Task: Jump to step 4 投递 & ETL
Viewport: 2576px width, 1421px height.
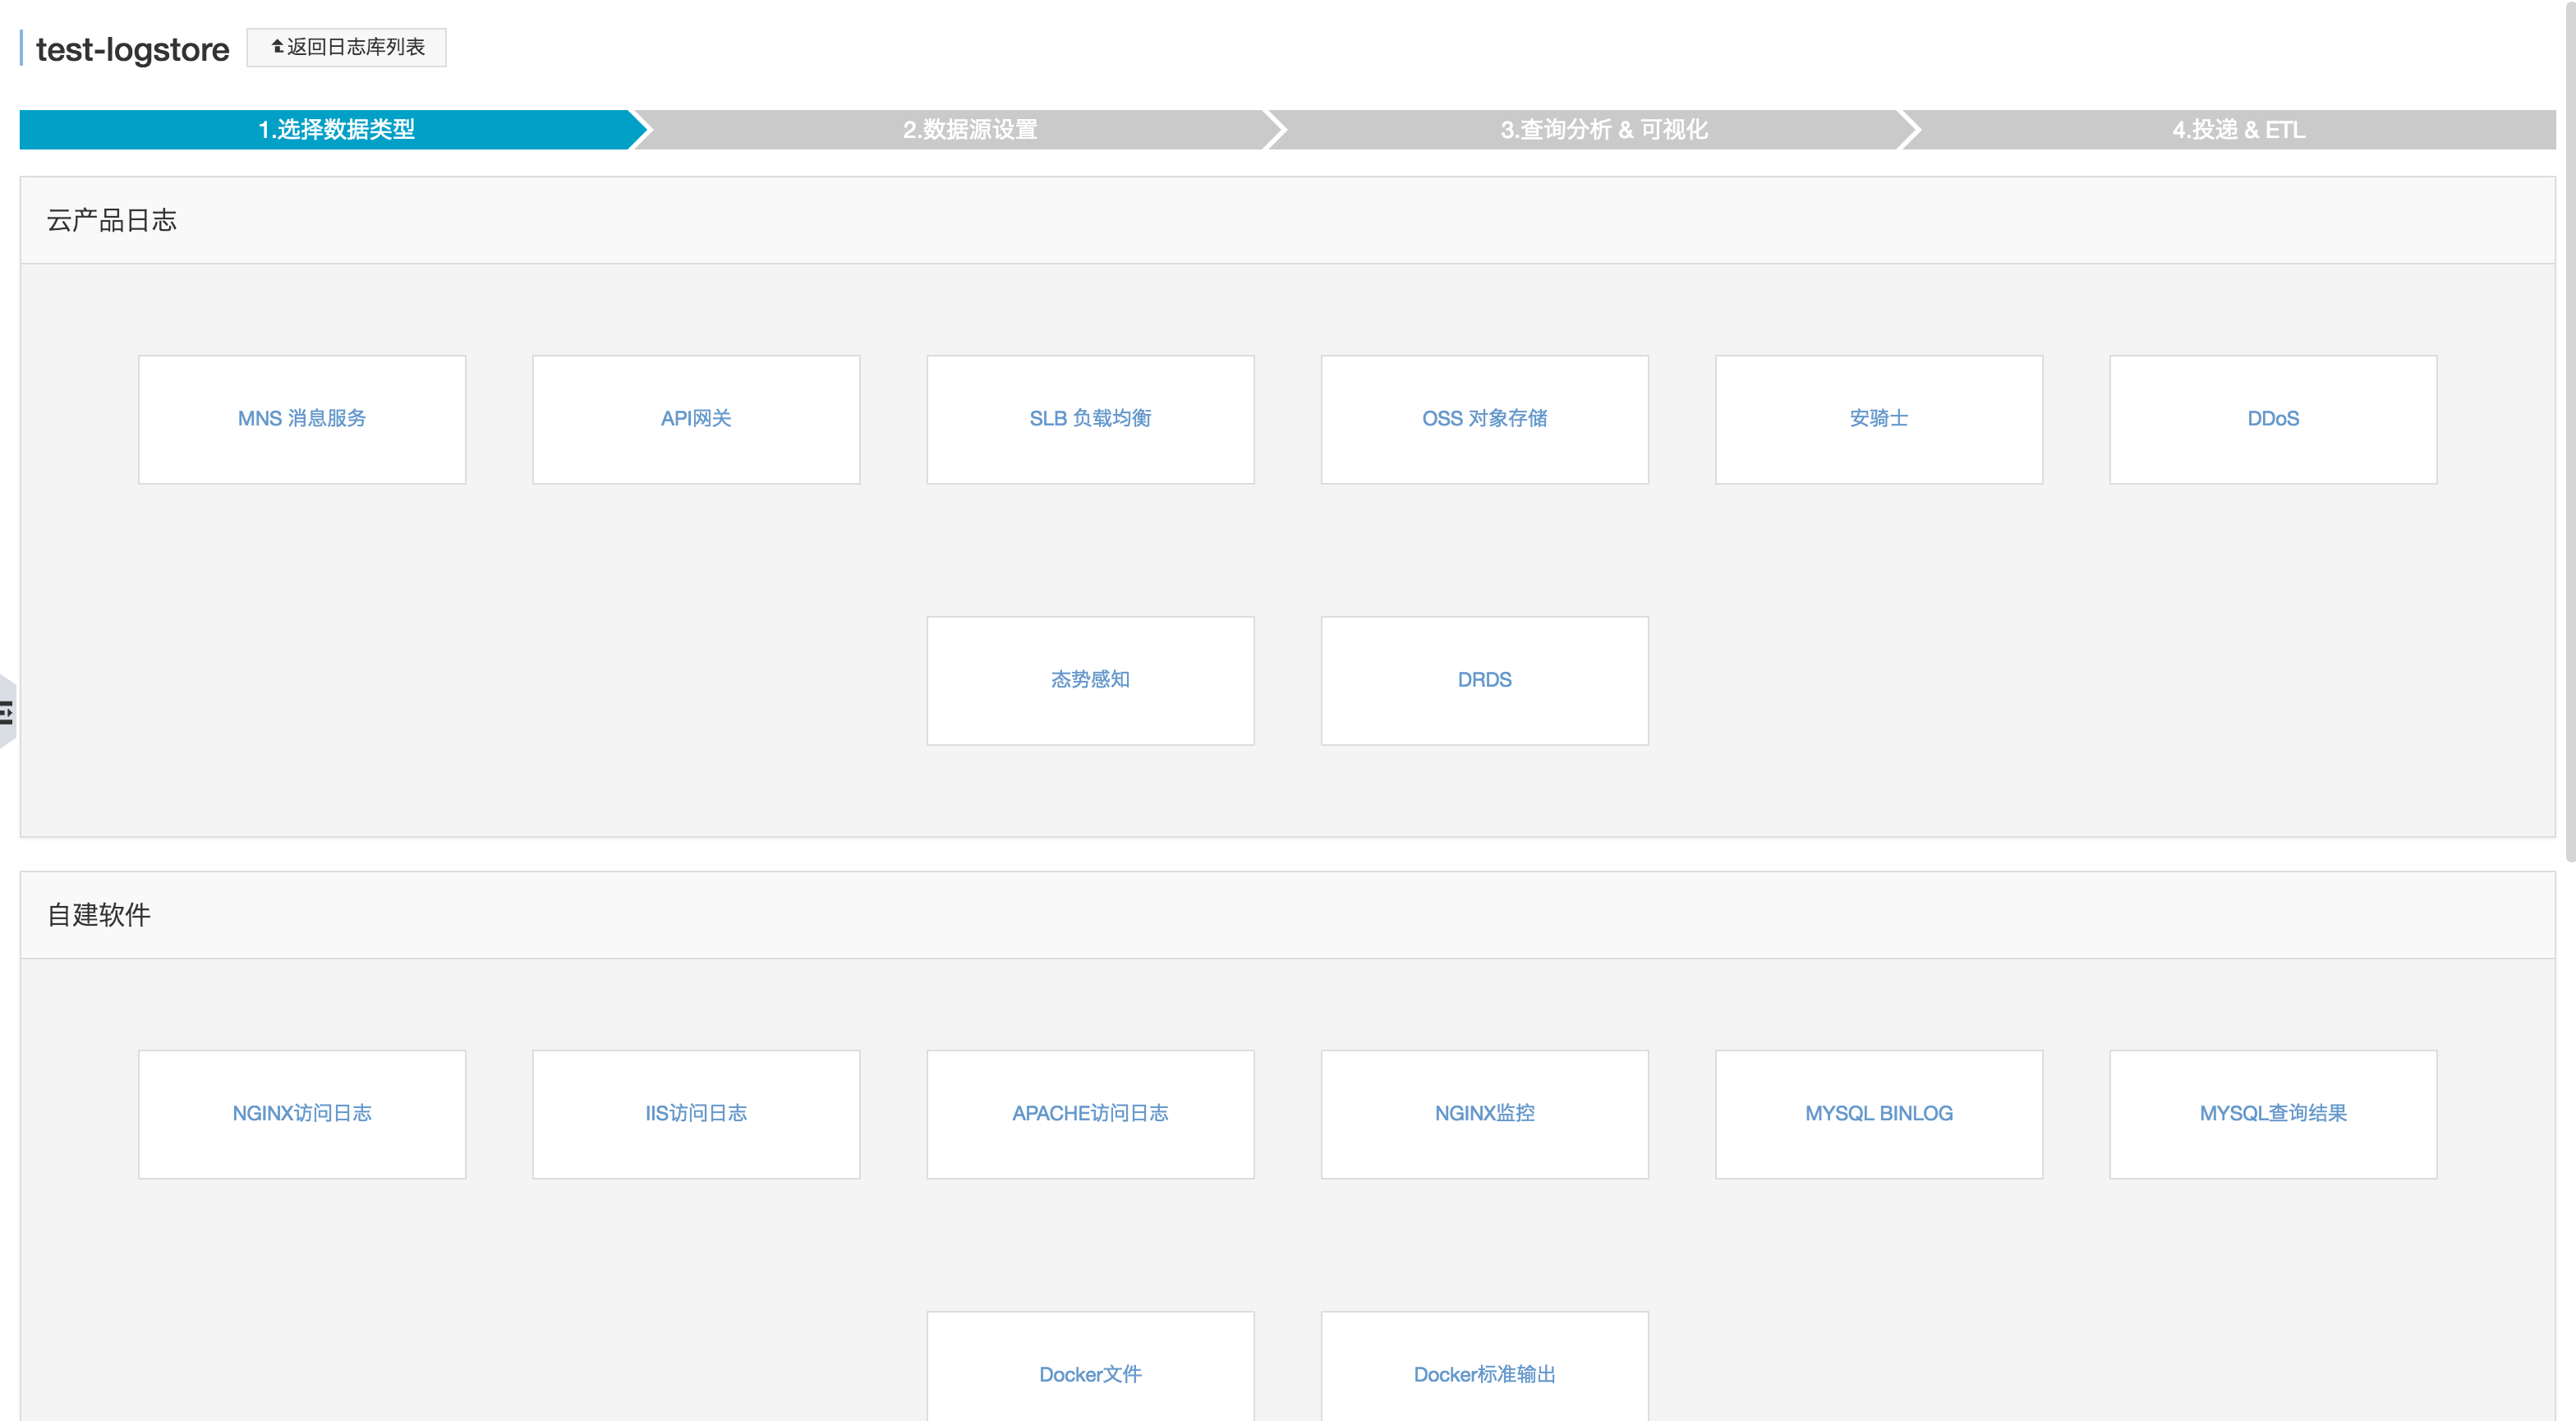Action: click(2237, 130)
